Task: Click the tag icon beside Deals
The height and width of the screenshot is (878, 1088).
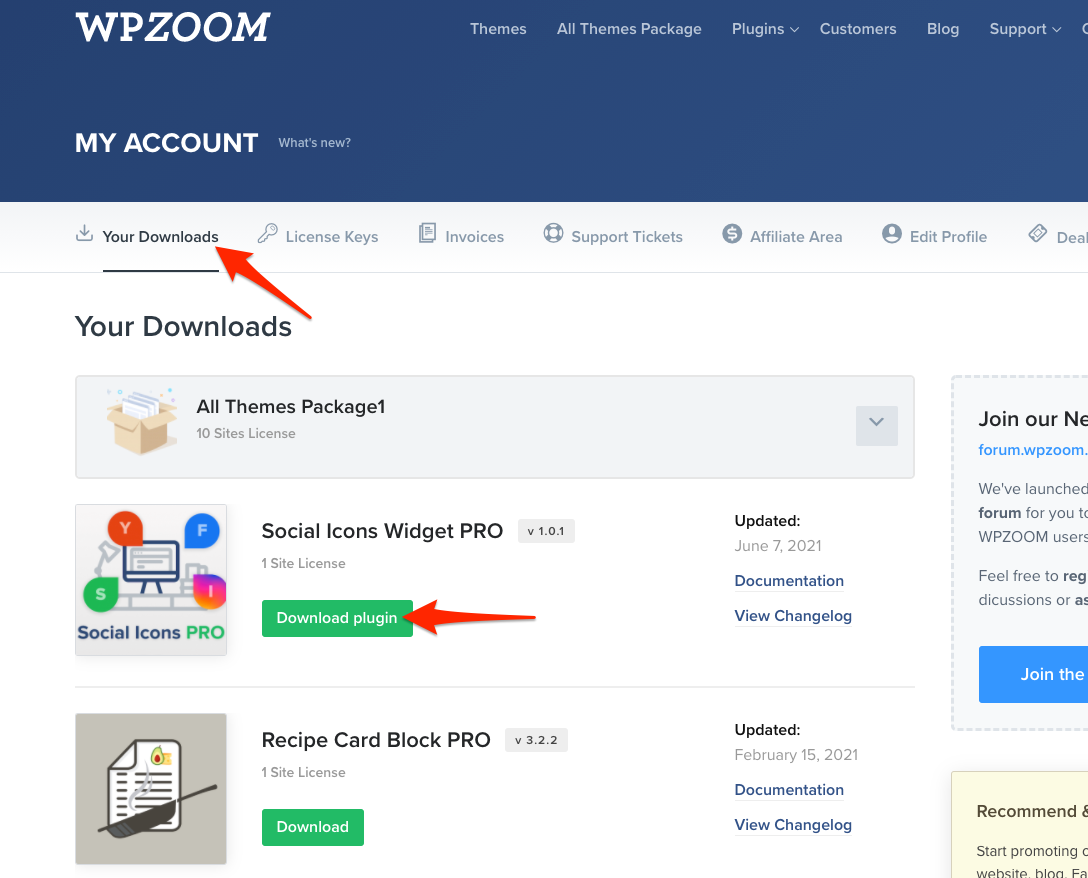Action: coord(1037,233)
